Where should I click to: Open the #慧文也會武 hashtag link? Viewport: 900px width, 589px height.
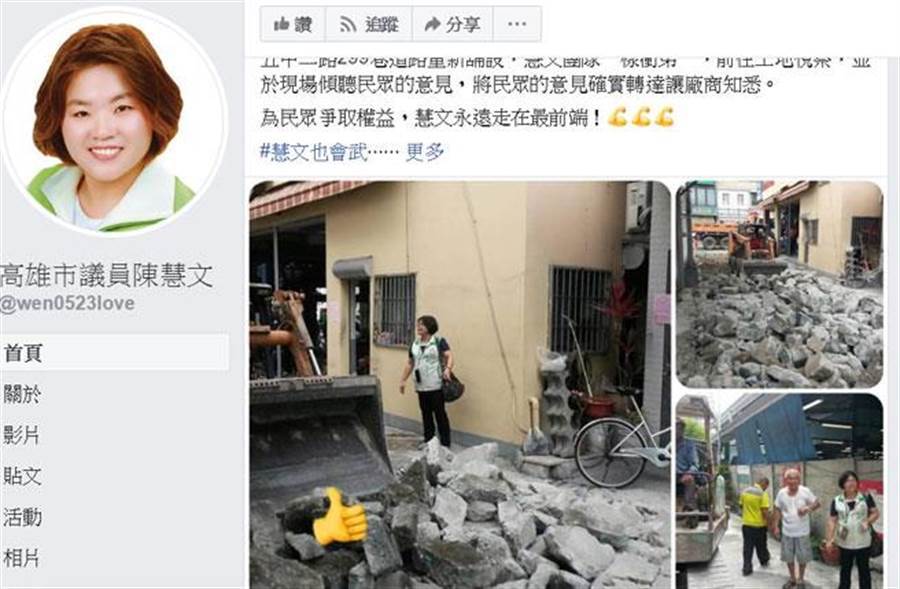click(313, 152)
